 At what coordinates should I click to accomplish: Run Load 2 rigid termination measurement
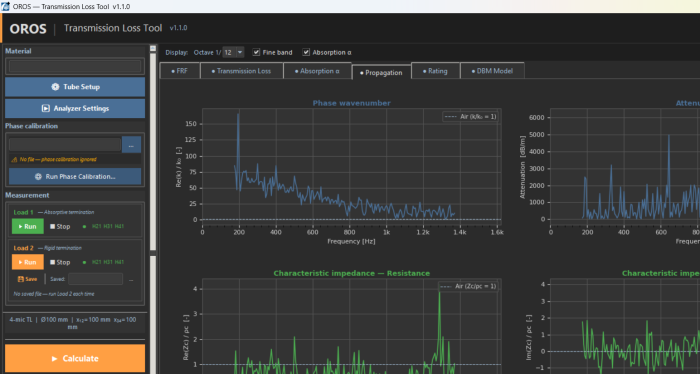tap(28, 262)
